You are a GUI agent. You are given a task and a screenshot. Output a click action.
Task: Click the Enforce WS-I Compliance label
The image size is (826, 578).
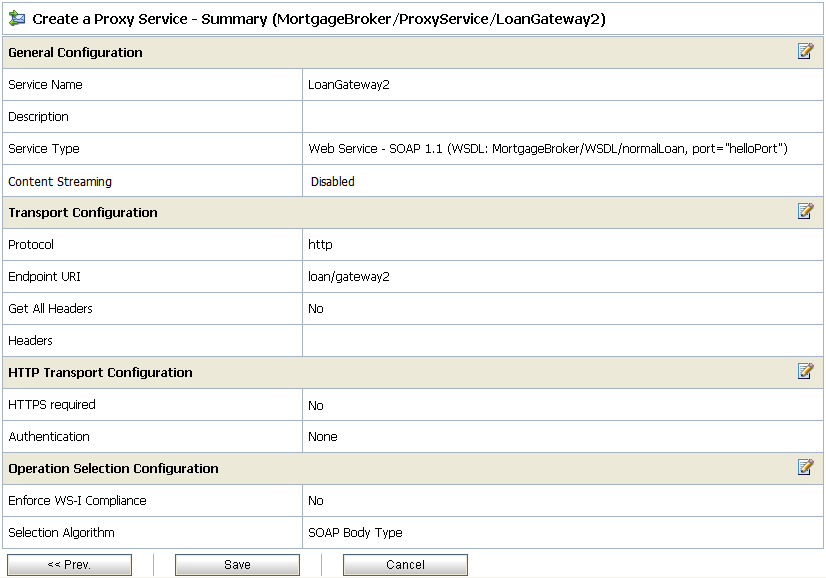[77, 501]
